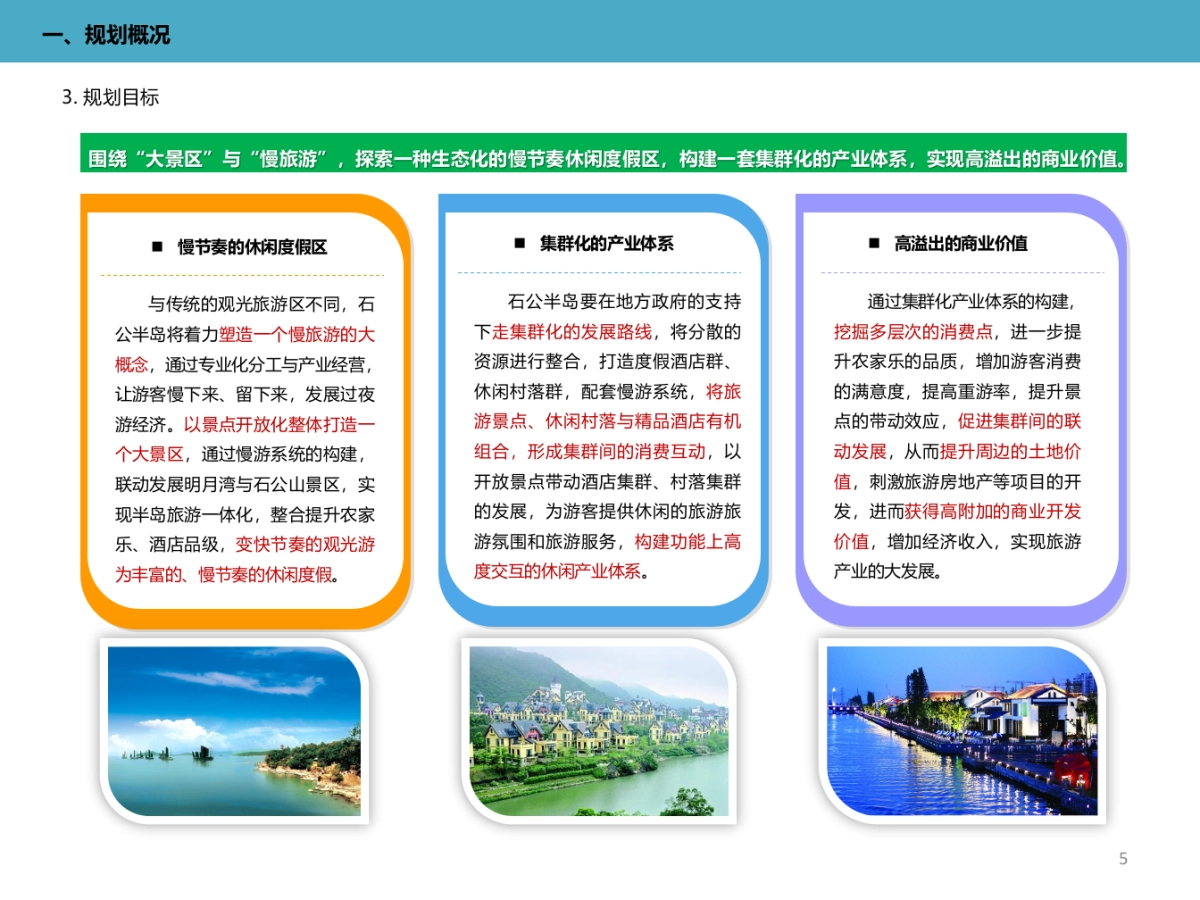The image size is (1200, 900).
Task: Click the page number 5
Action: 1123,857
